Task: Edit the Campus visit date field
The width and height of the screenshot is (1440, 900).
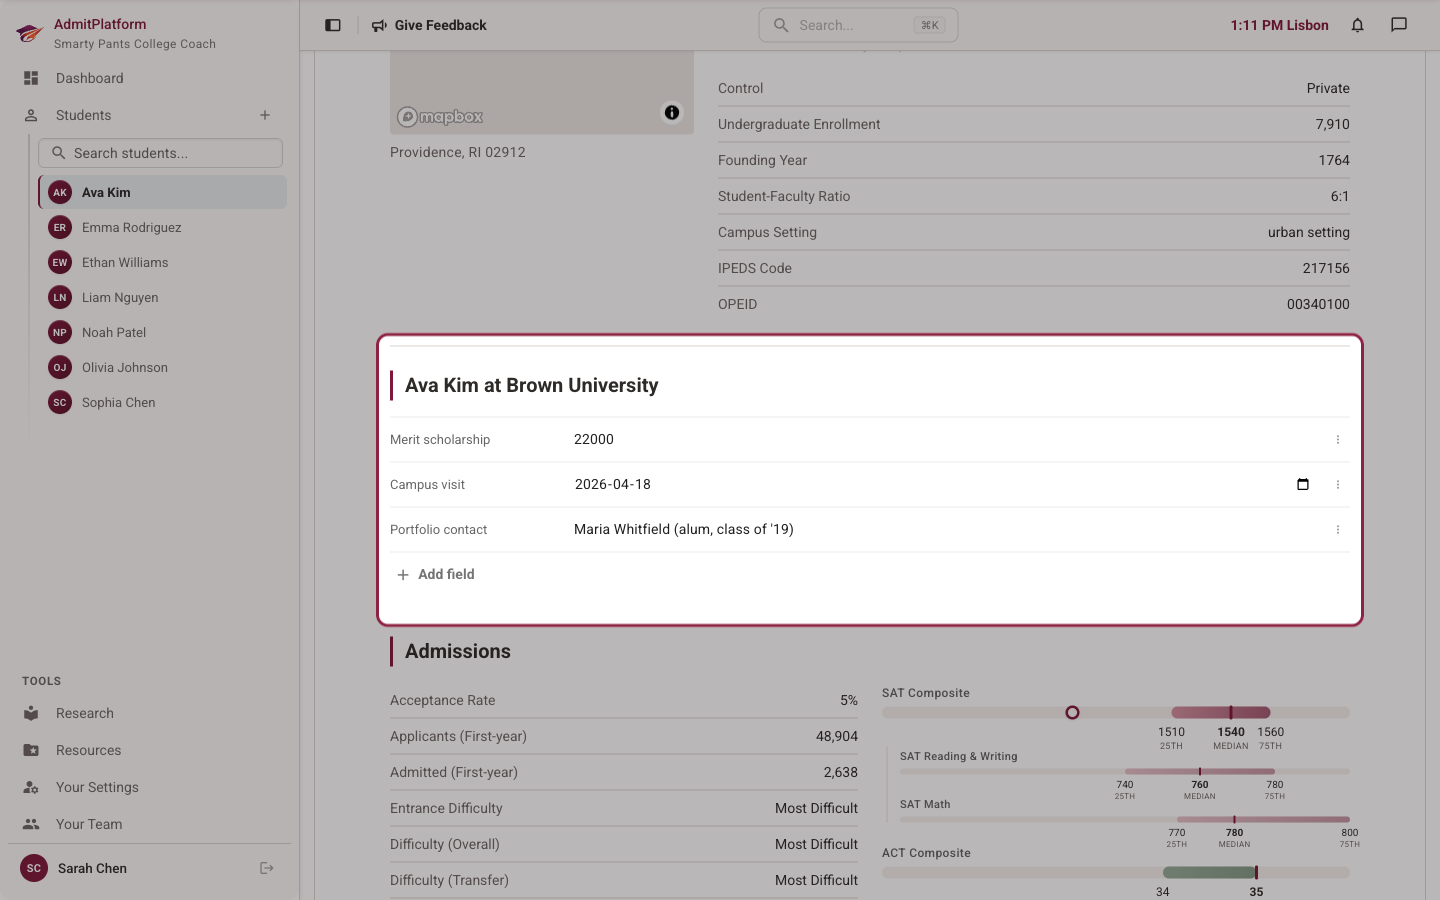Action: tap(942, 484)
